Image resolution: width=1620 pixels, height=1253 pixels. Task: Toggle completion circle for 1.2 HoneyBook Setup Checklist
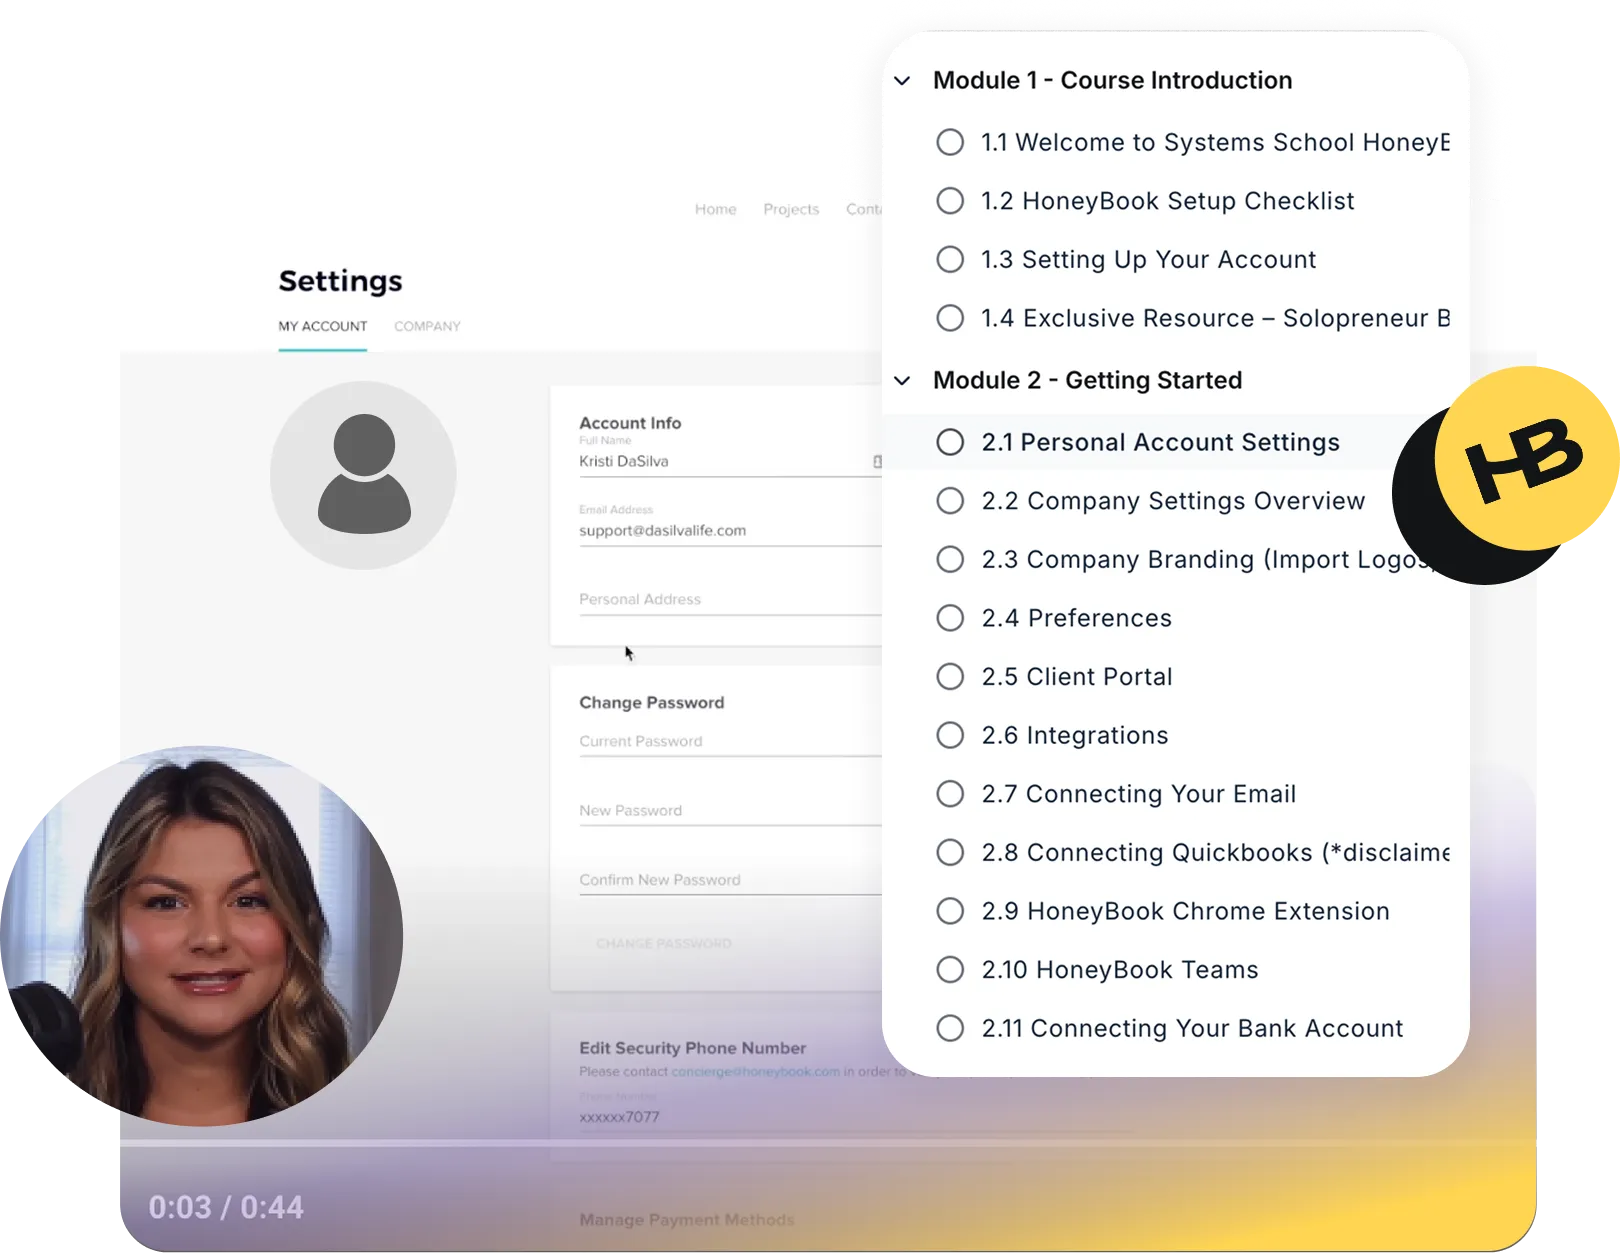point(950,201)
